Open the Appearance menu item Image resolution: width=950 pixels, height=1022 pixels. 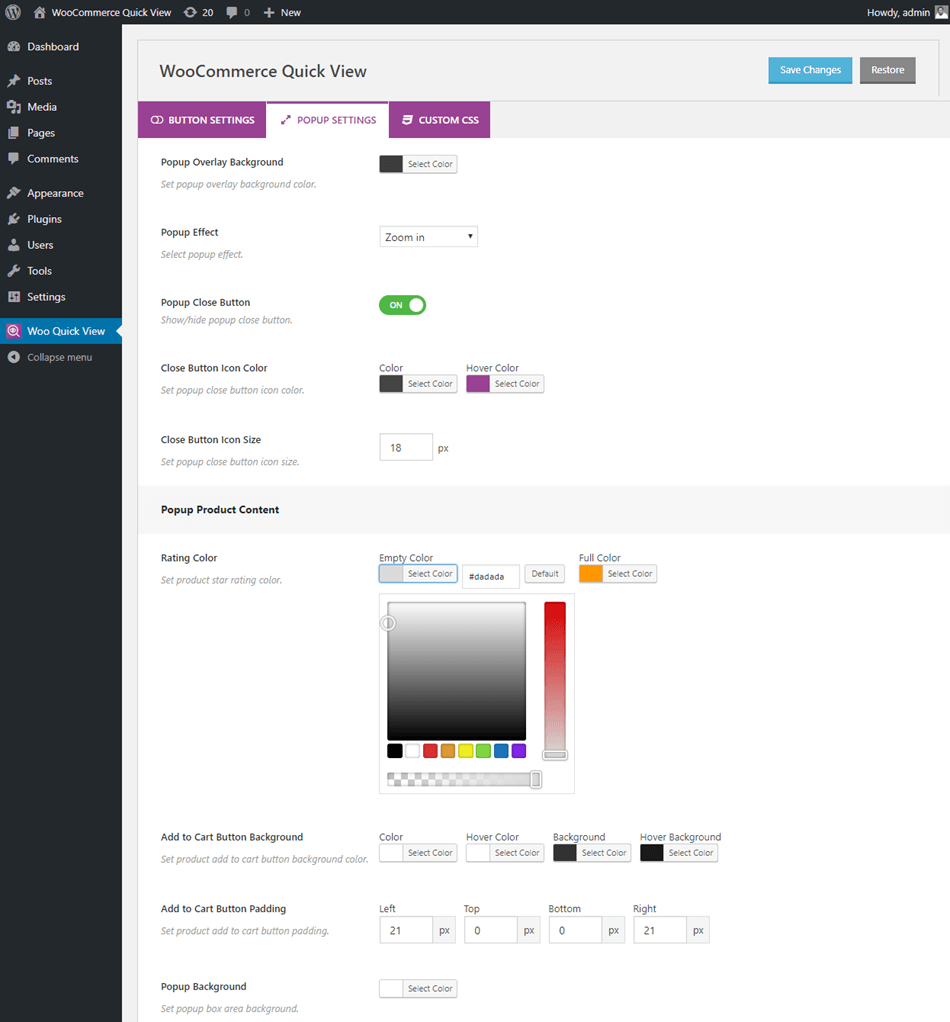click(61, 193)
